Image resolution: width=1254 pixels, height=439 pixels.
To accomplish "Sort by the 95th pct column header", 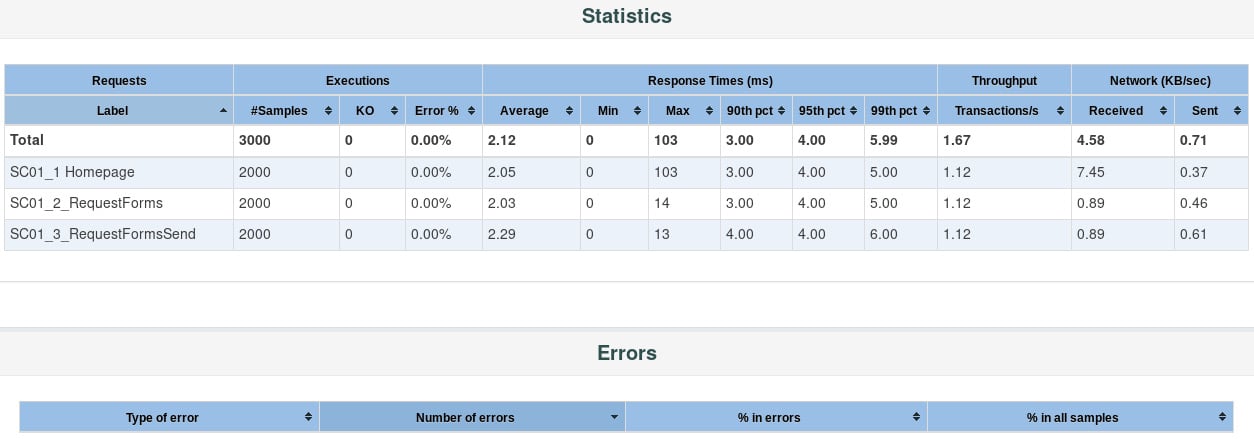I will pos(828,111).
